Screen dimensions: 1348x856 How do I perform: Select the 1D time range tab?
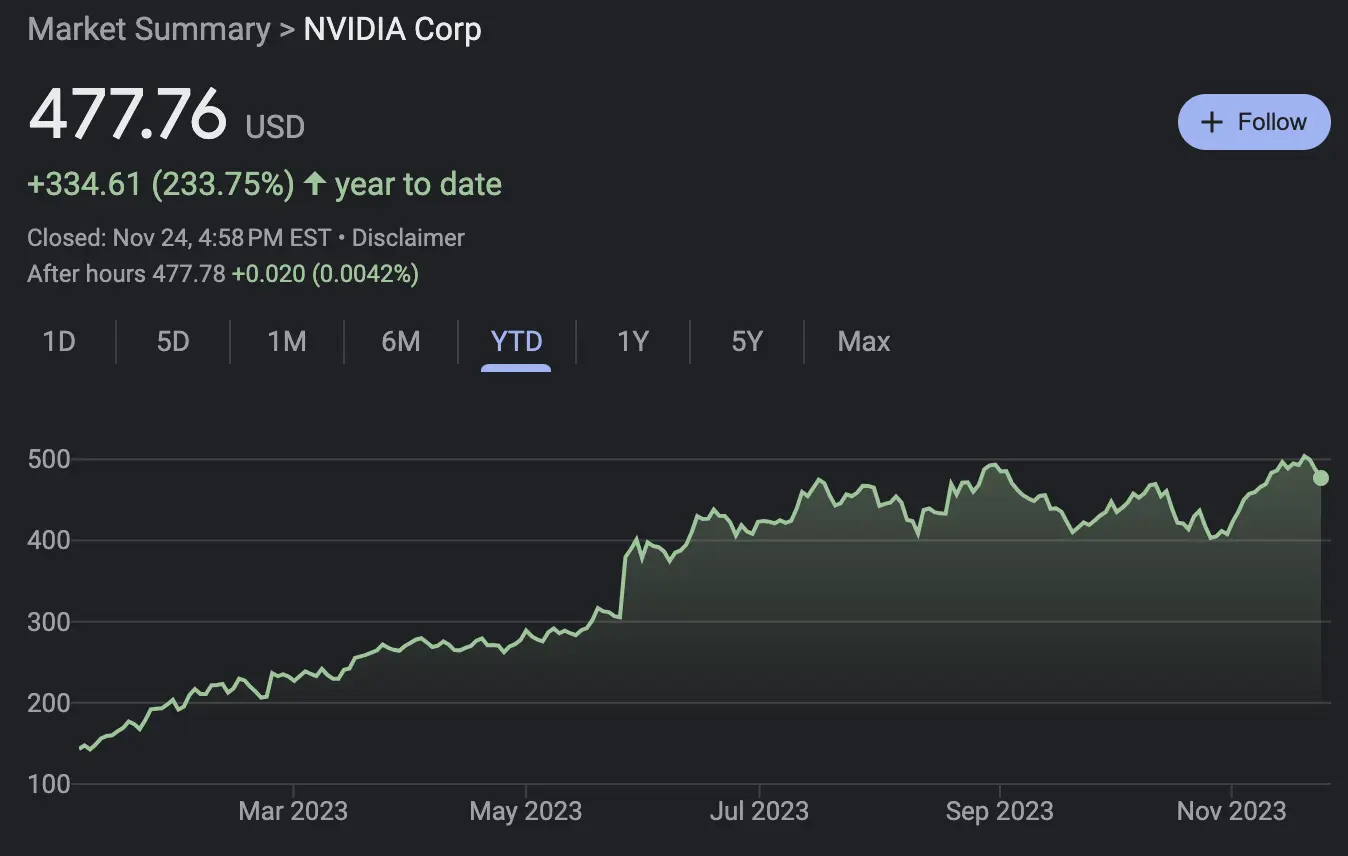pyautogui.click(x=59, y=342)
